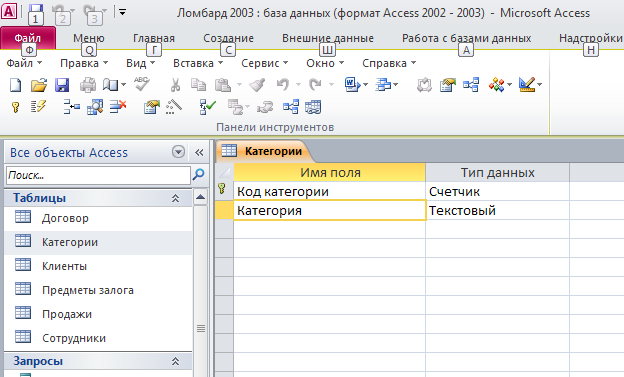Click the New blank document toolbar icon

[16, 85]
